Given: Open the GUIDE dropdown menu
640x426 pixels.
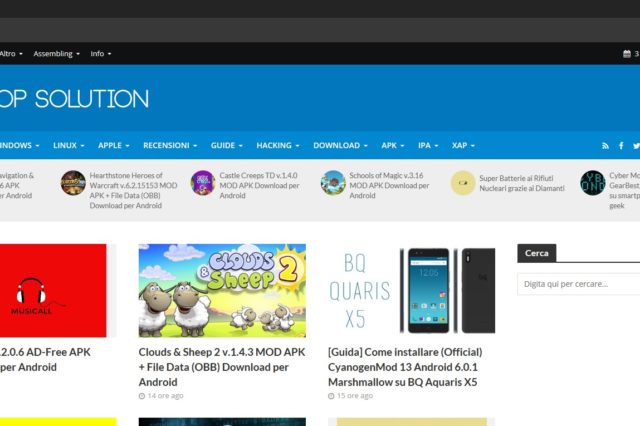Looking at the screenshot, I should 227,145.
